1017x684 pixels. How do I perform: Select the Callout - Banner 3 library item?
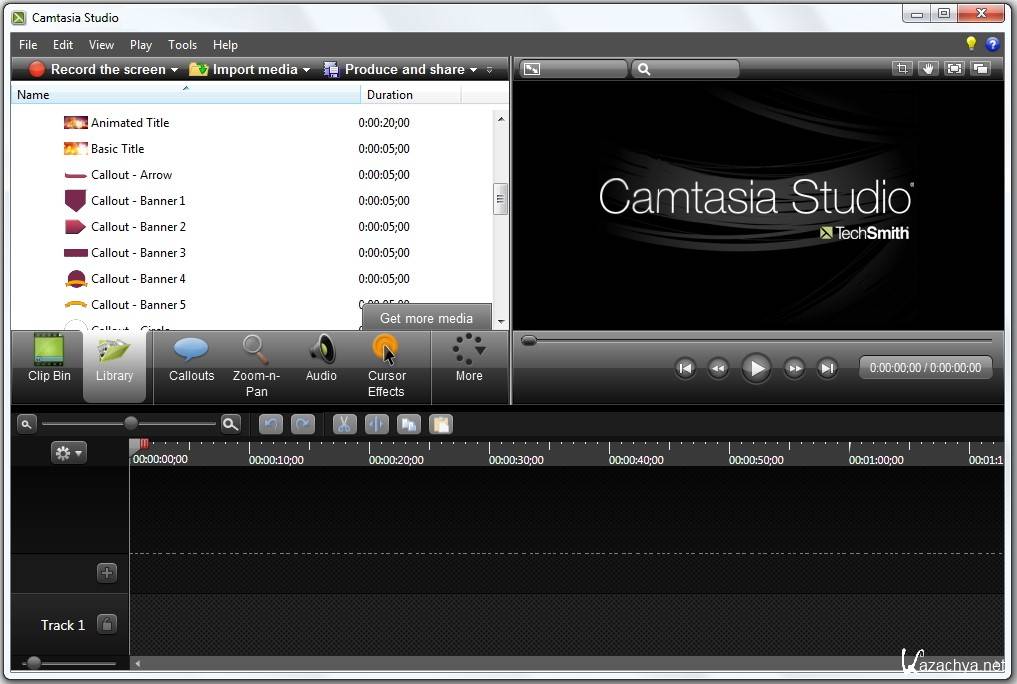click(x=138, y=253)
